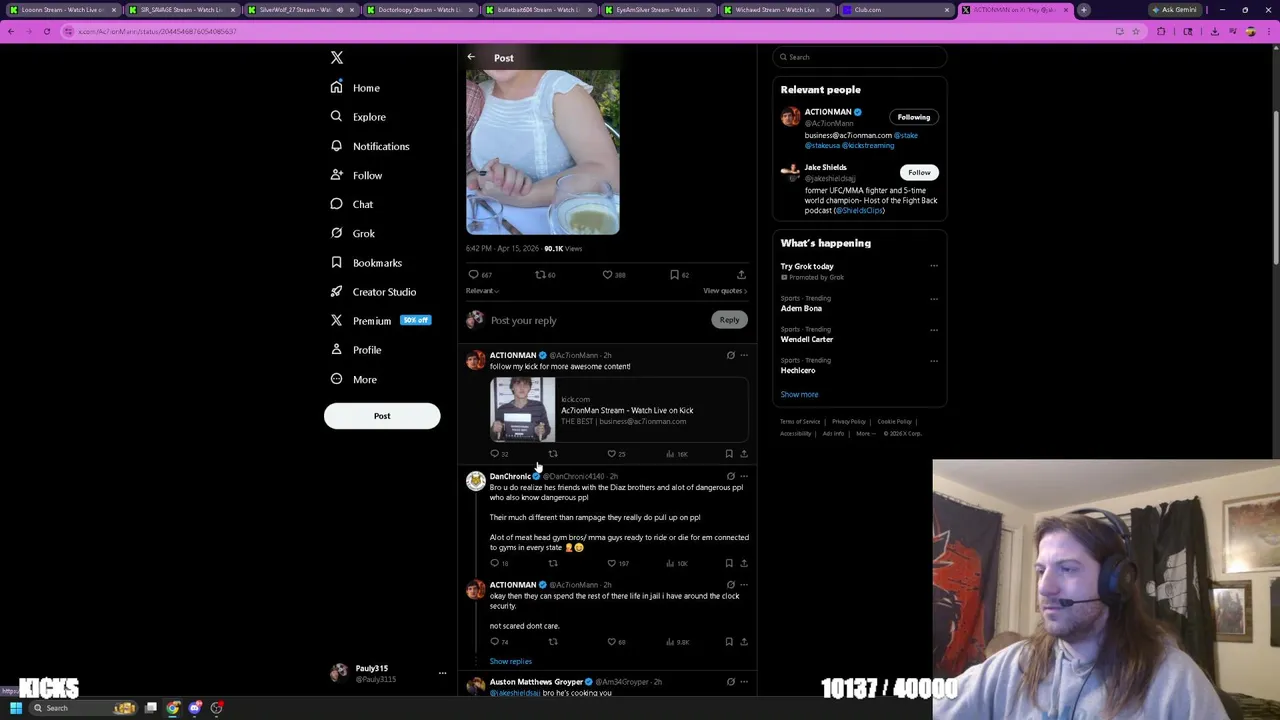Share DanChronic's reply
The width and height of the screenshot is (1280, 720).
[x=744, y=564]
